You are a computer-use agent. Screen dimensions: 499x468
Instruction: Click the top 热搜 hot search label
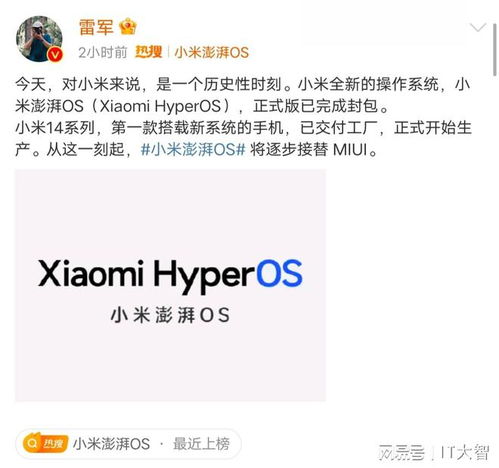(x=149, y=52)
